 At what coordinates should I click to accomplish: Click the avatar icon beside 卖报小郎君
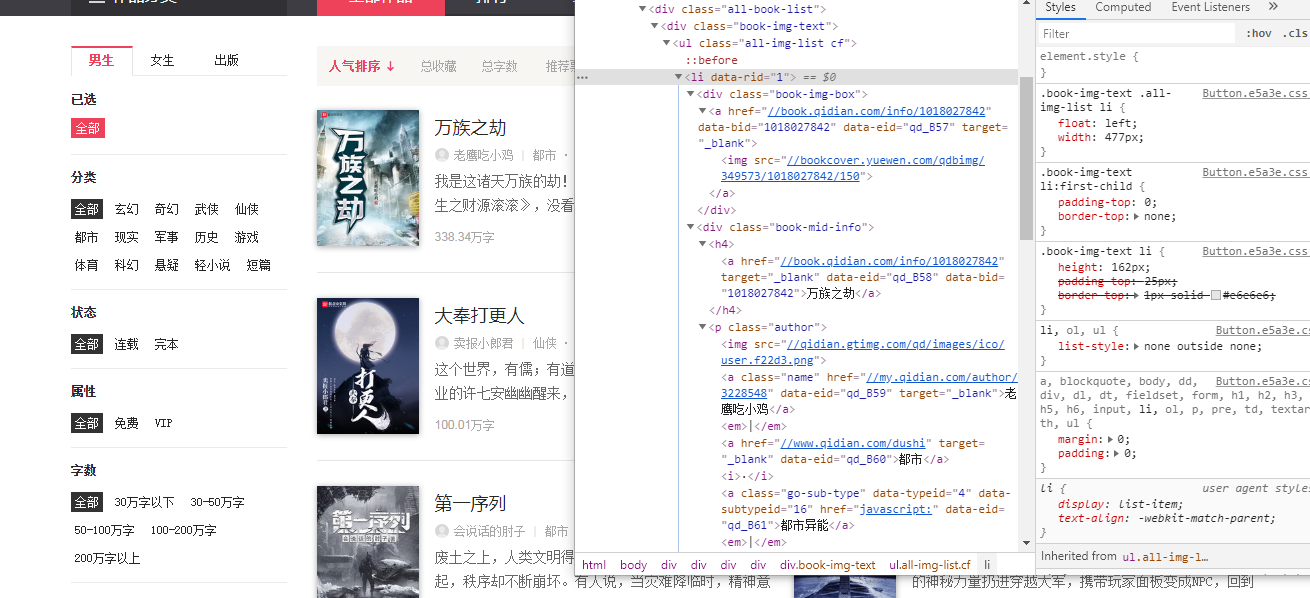tap(442, 343)
